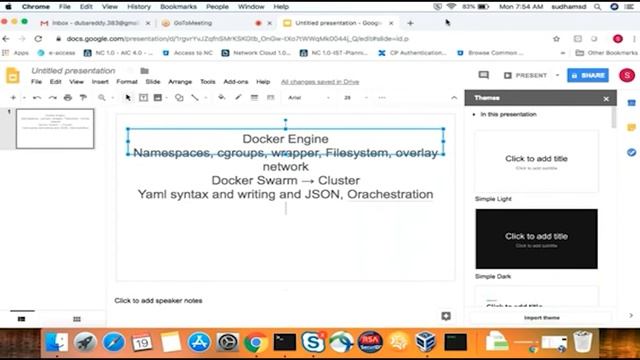640x360 pixels.
Task: Choose the select arrow cursor tool
Action: pos(128,98)
